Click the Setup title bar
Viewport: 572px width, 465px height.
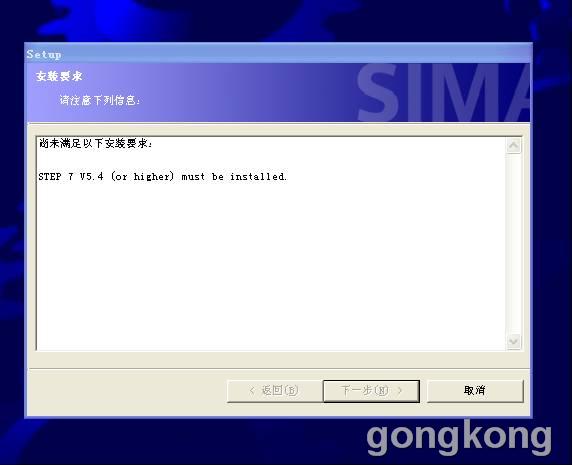278,54
